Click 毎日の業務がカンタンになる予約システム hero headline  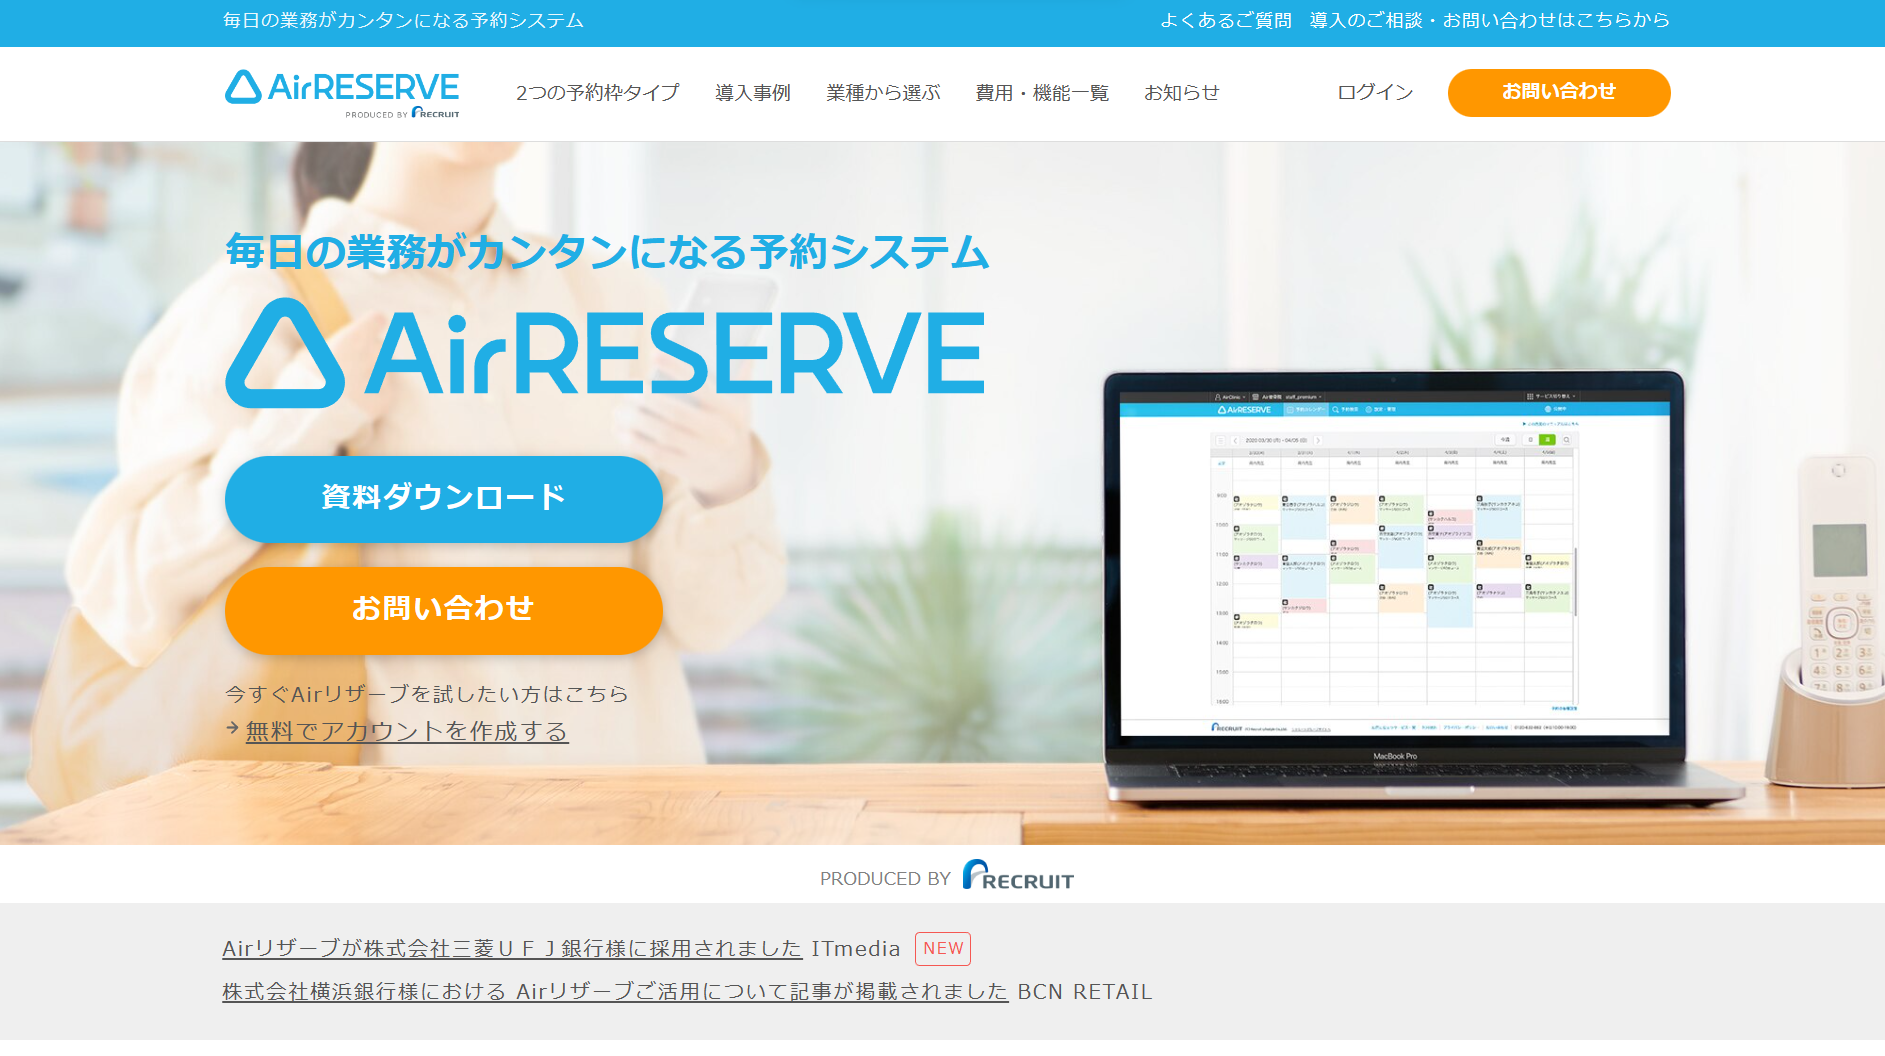607,251
